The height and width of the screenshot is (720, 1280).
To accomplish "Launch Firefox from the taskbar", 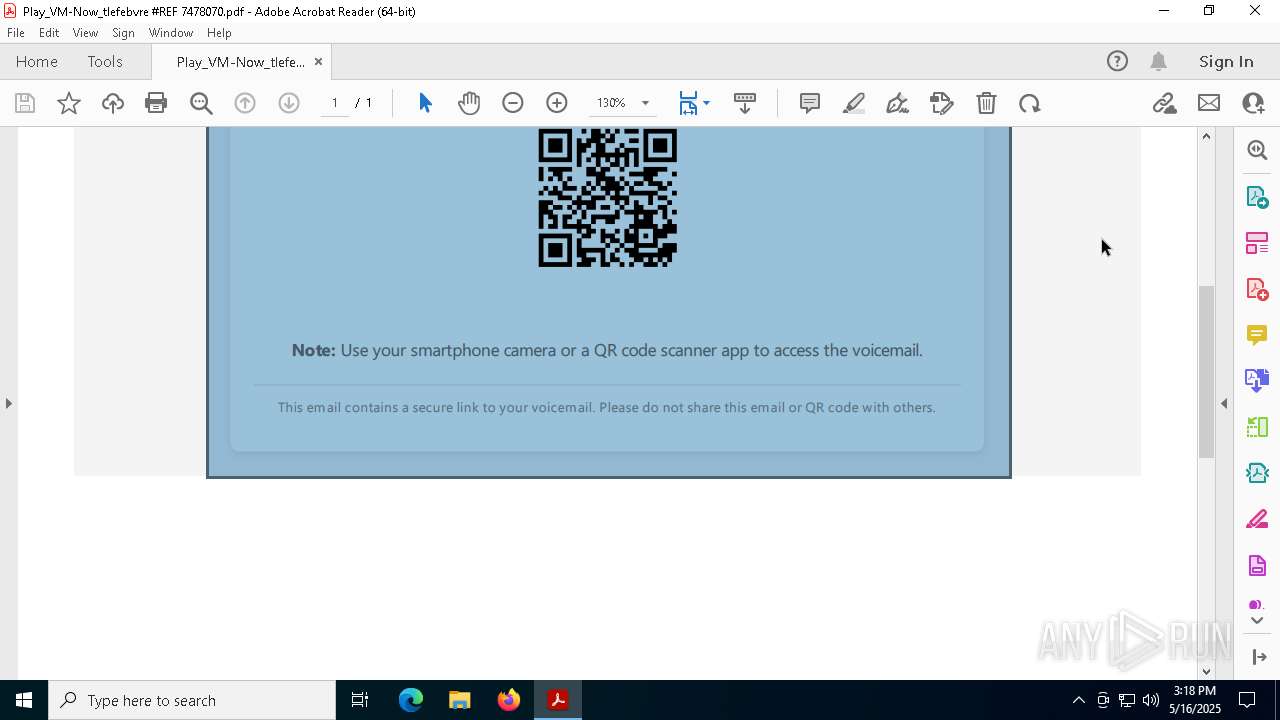I will pos(509,700).
